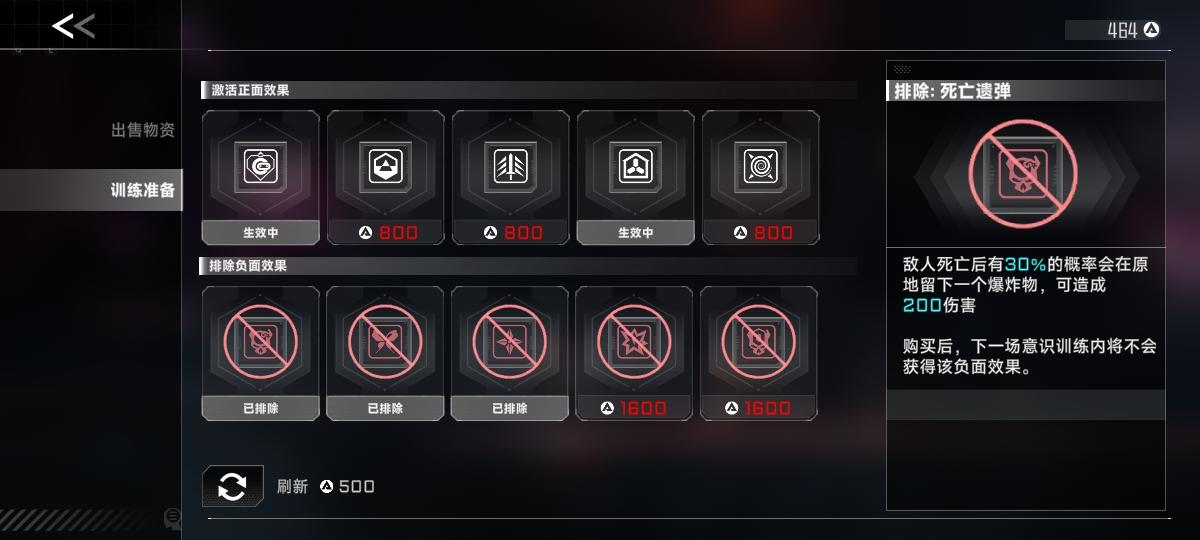Select the spiral target positive effect icon
This screenshot has width=1200, height=540.
[x=761, y=165]
